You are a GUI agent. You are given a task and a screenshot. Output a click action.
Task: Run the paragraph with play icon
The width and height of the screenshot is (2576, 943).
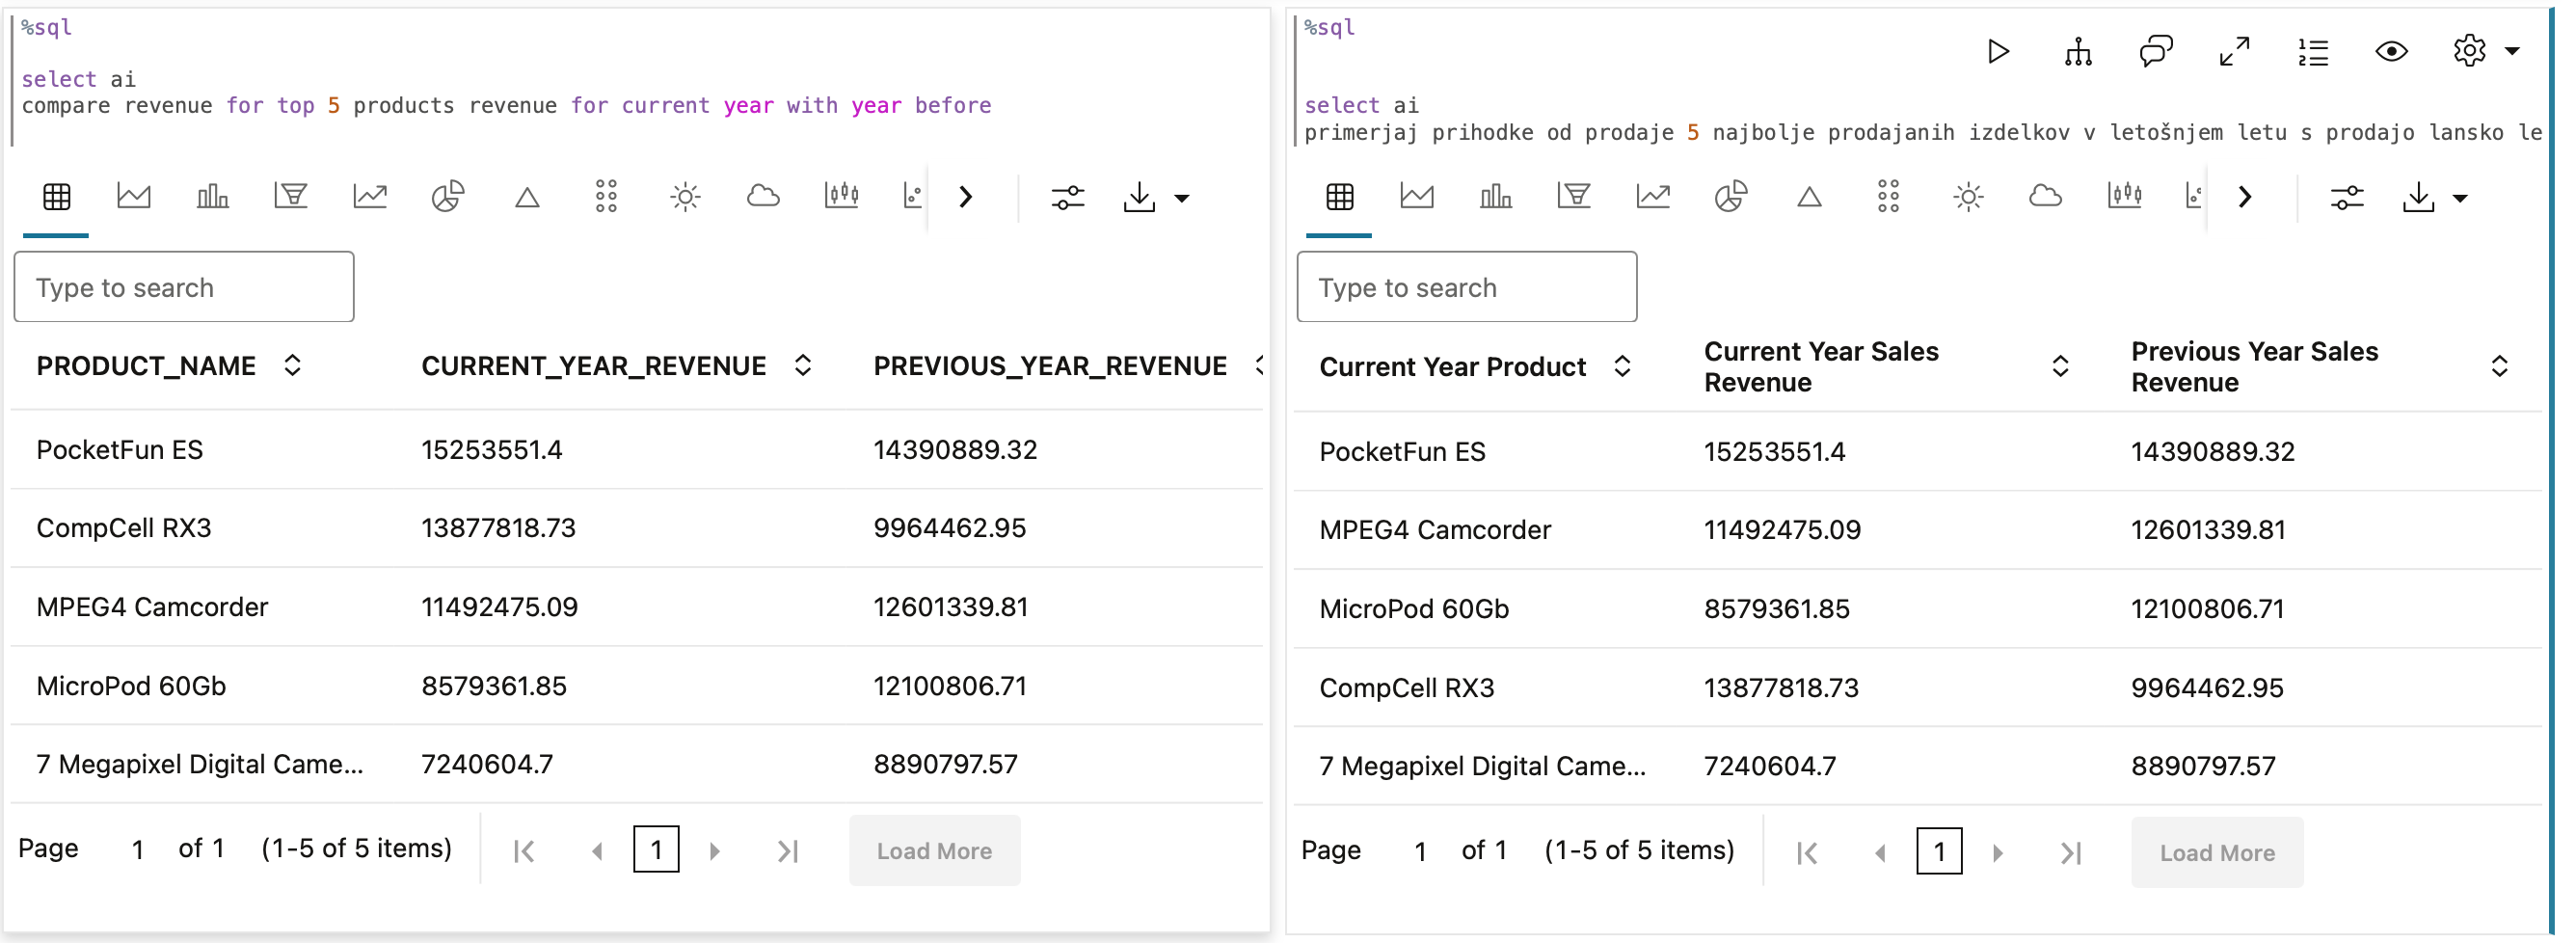[x=1998, y=51]
